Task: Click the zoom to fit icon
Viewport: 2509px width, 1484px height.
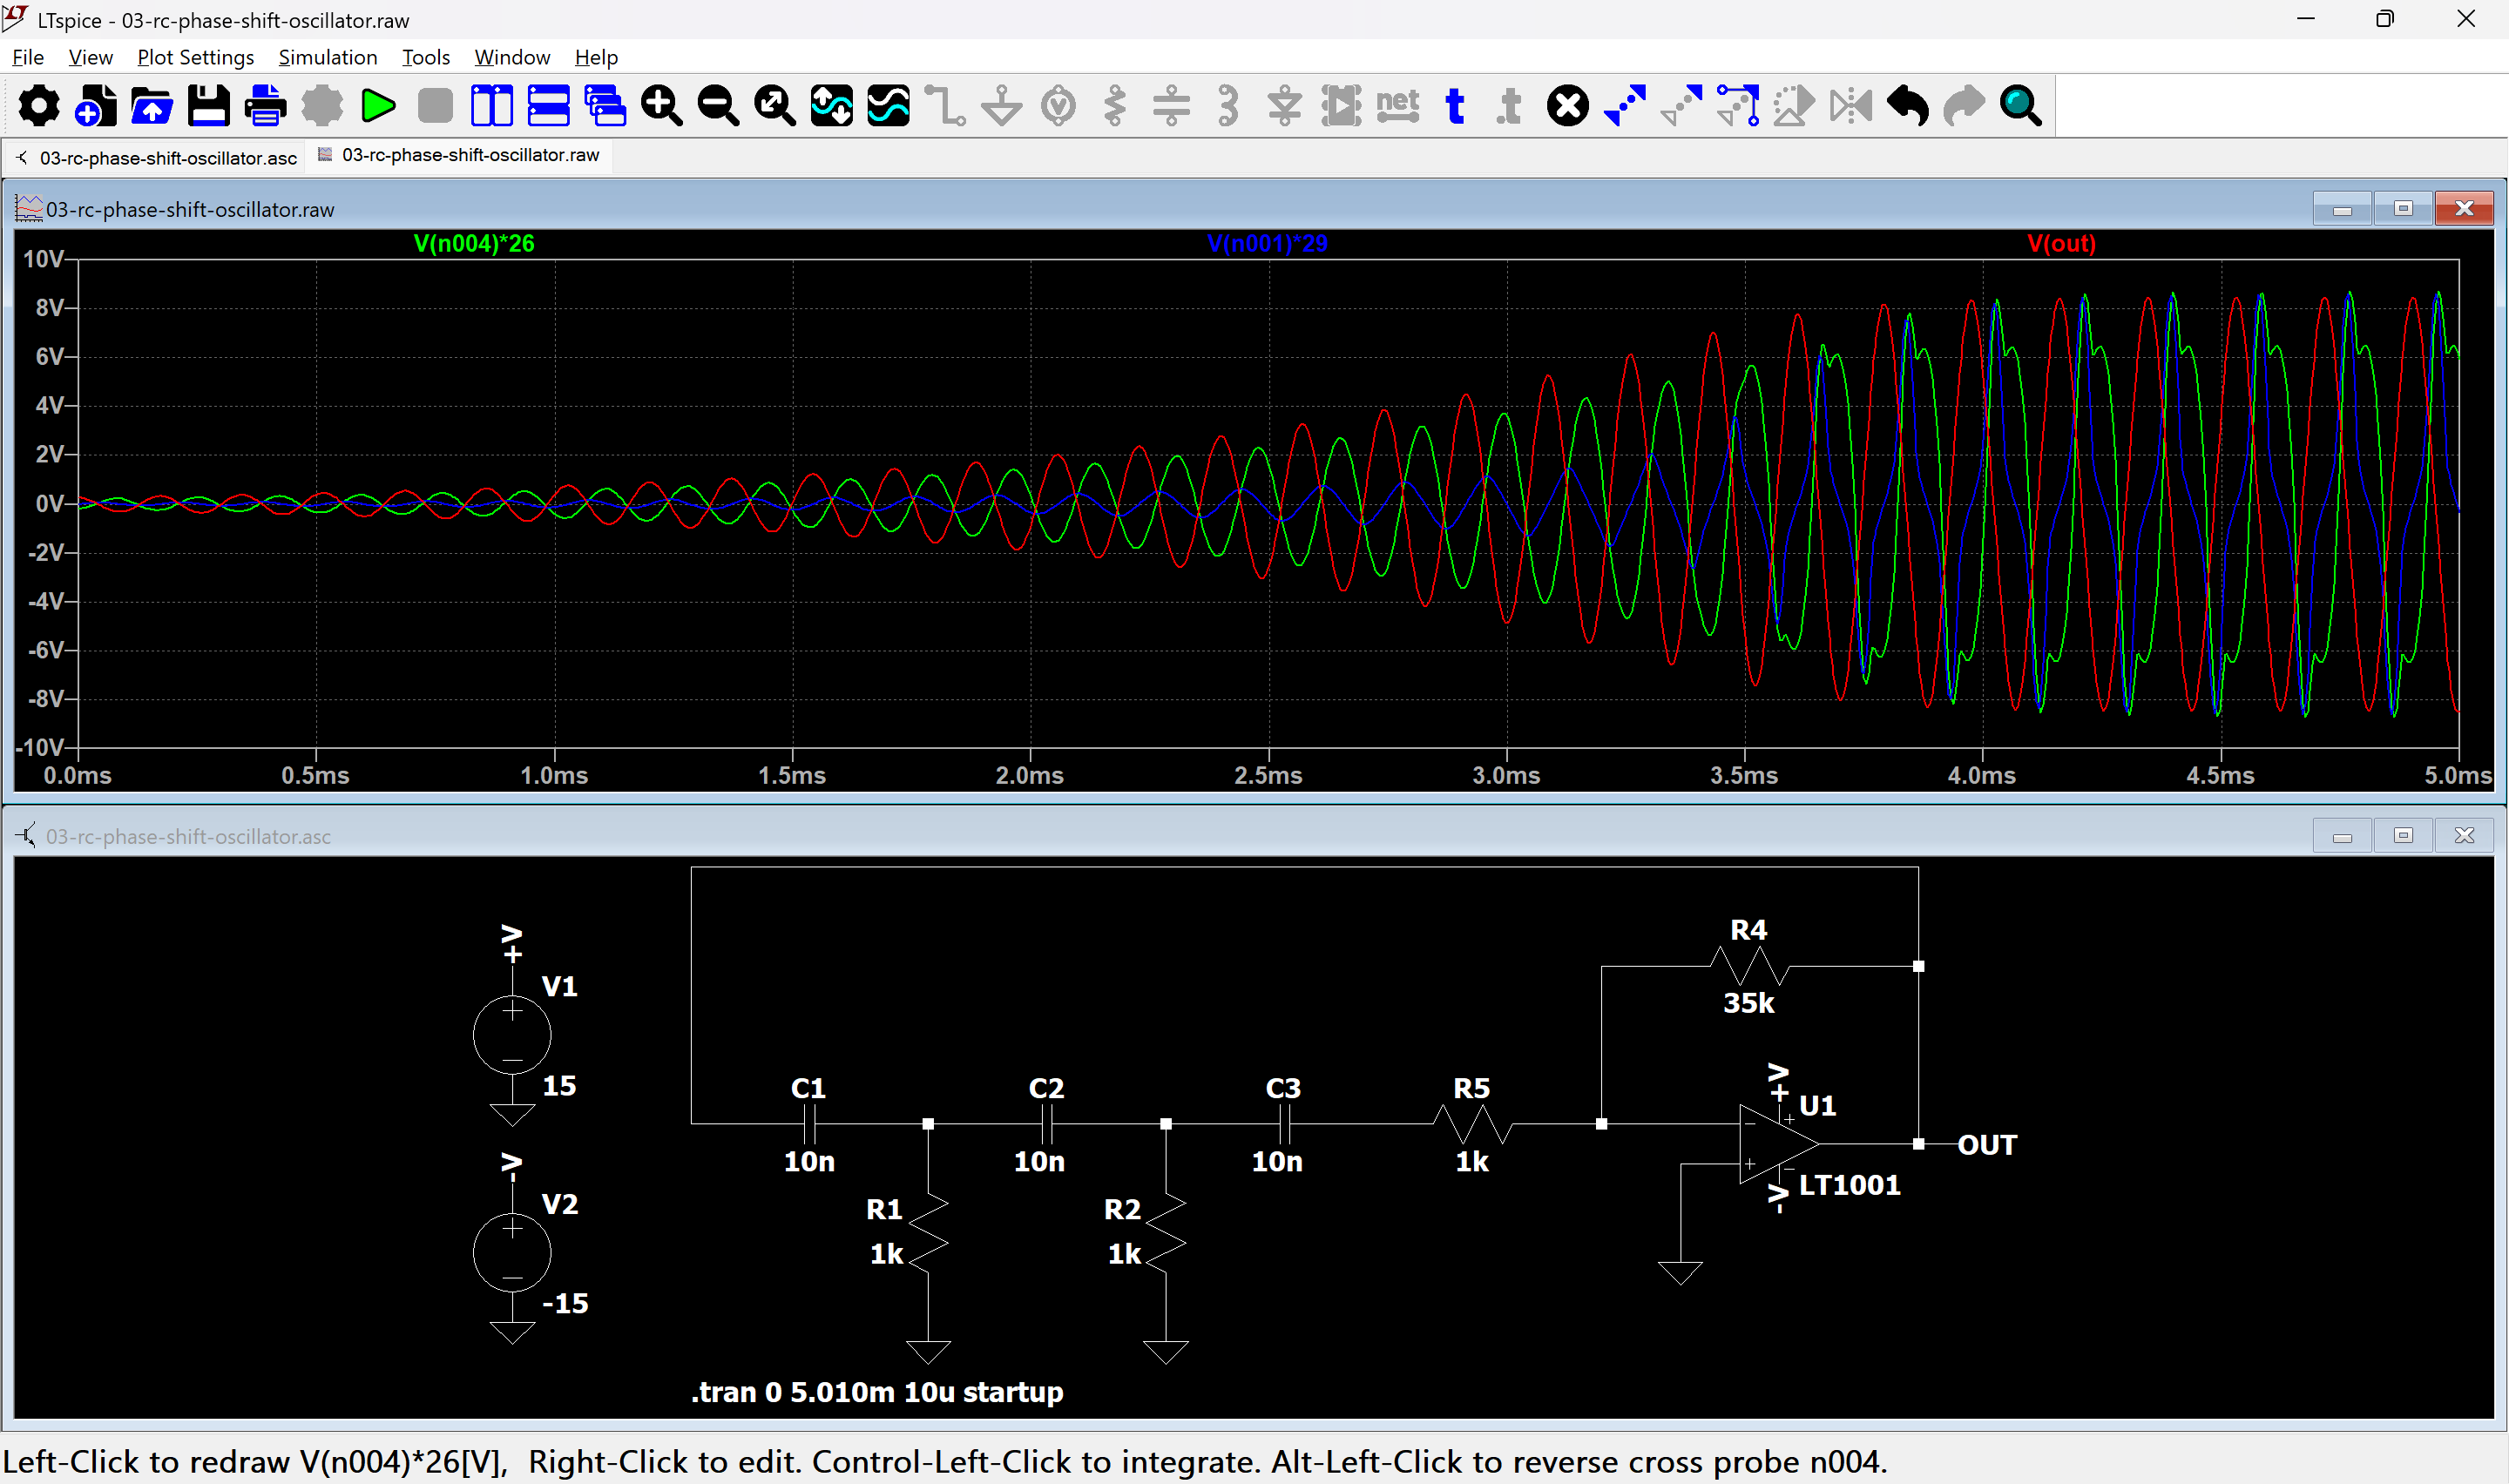Action: click(x=775, y=106)
